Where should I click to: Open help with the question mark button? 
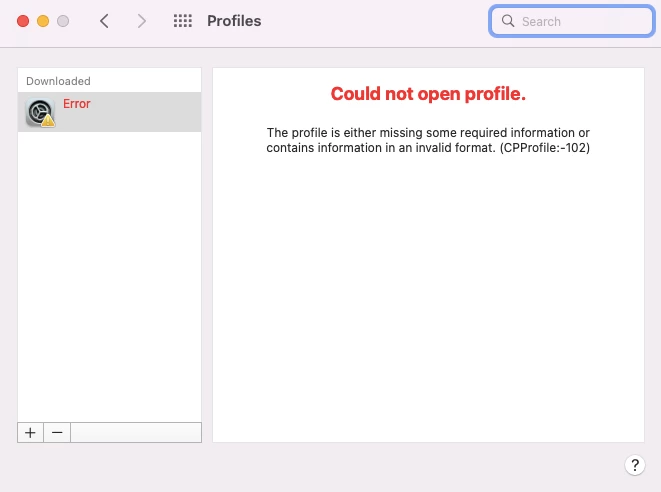(x=634, y=465)
